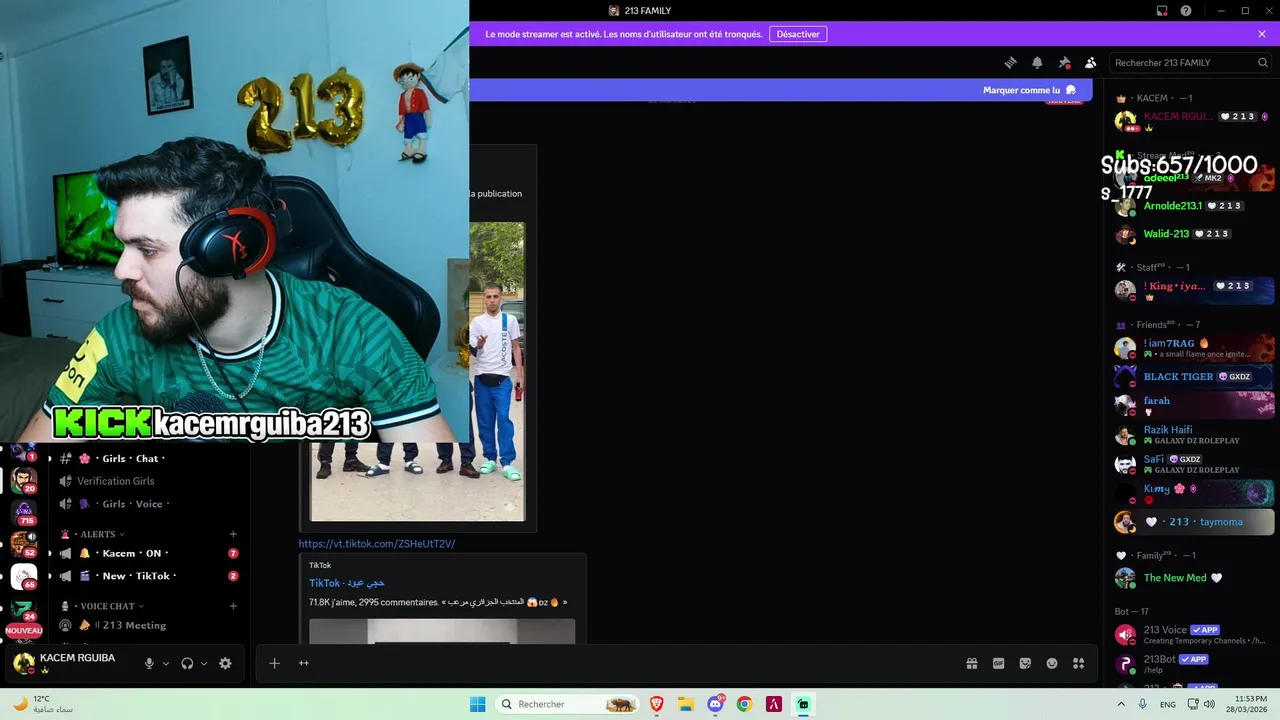Click the search magnifier icon
Screen dimensions: 1280x720
coord(1263,62)
